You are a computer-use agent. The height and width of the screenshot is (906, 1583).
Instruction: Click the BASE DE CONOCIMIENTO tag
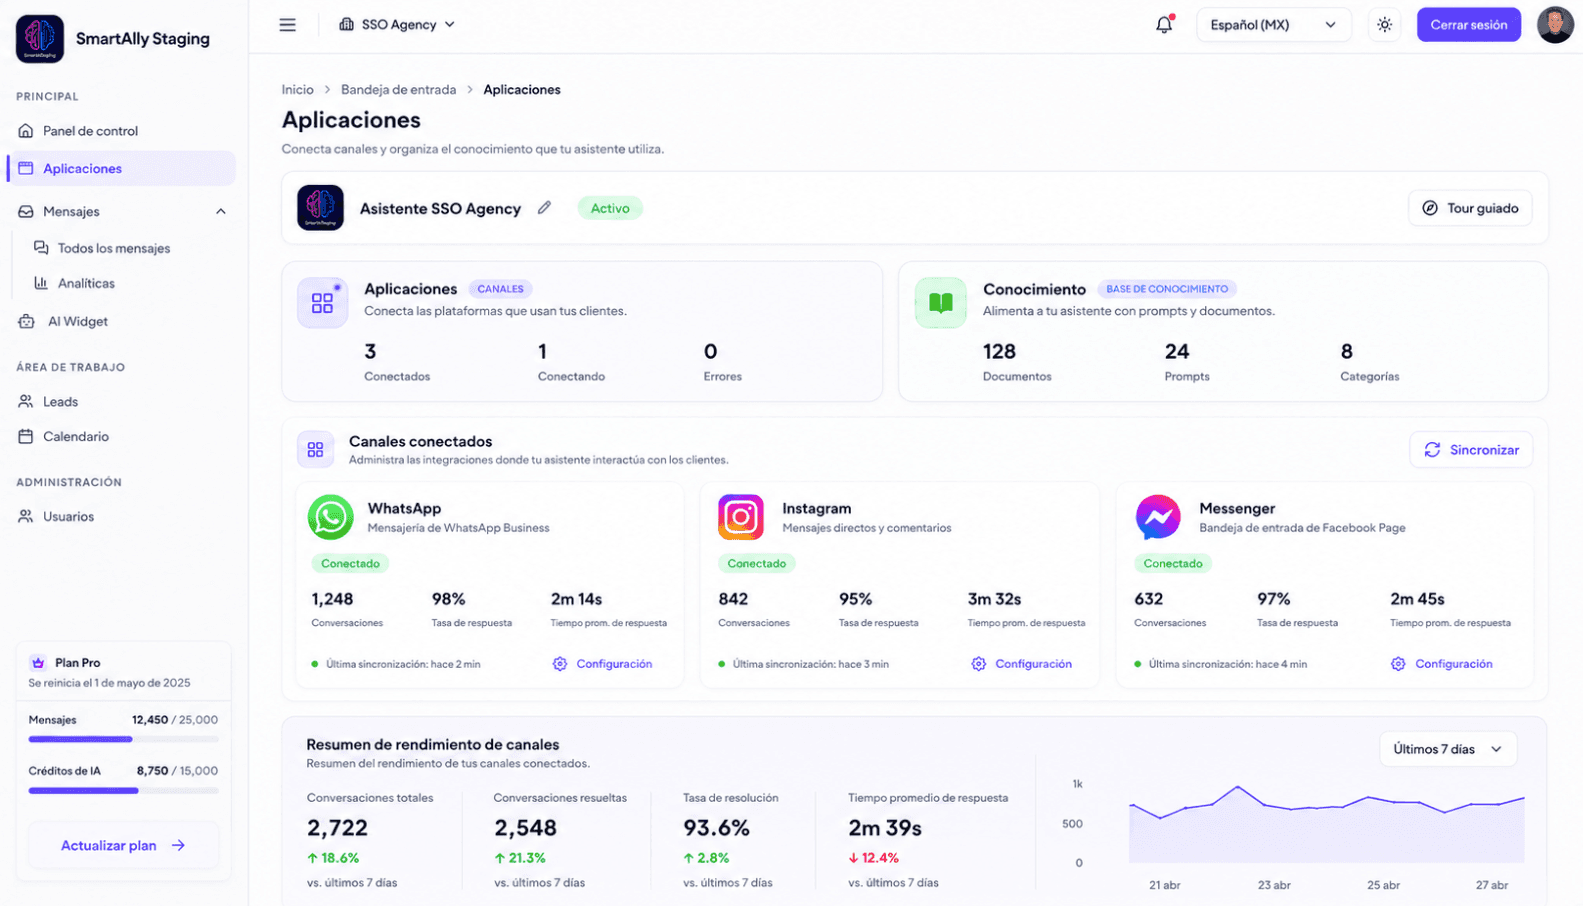(x=1167, y=289)
